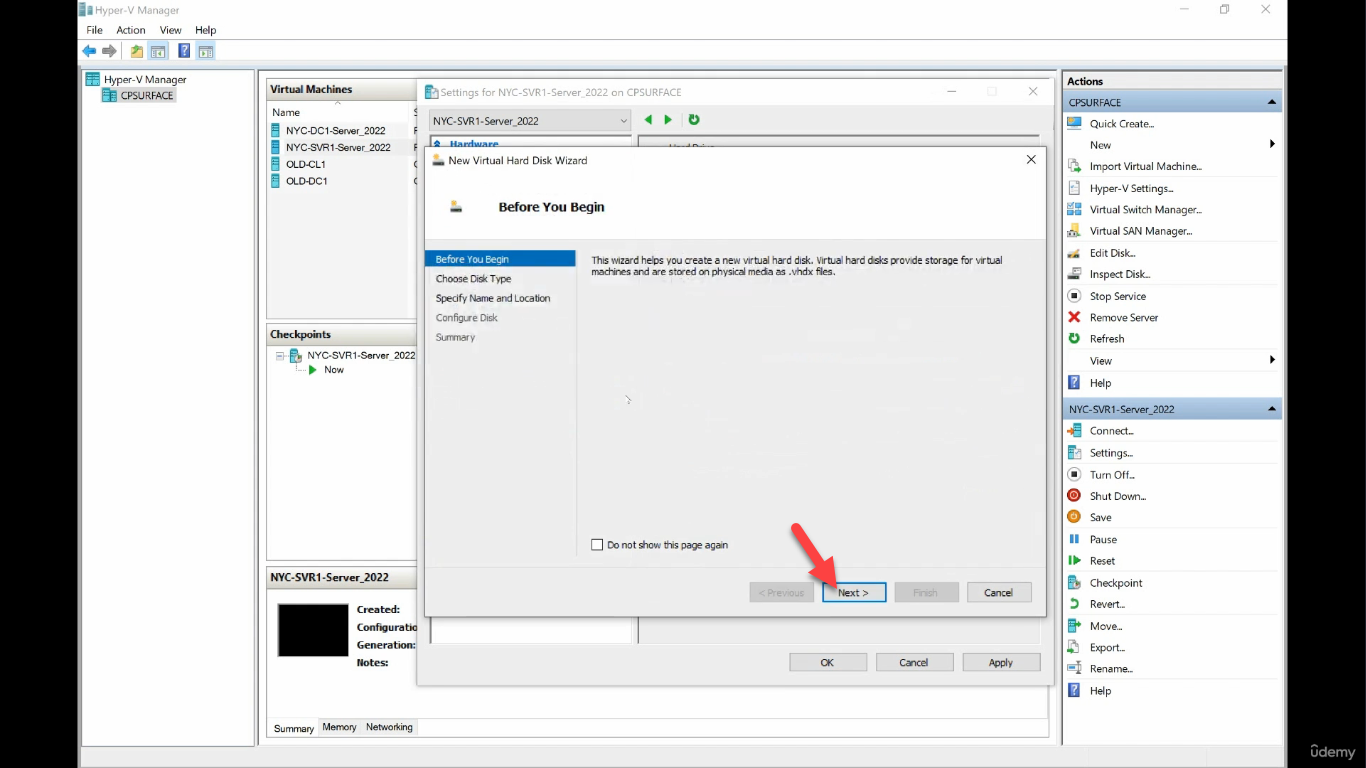The height and width of the screenshot is (768, 1366).
Task: Click Apply in the Settings window
Action: point(1001,662)
